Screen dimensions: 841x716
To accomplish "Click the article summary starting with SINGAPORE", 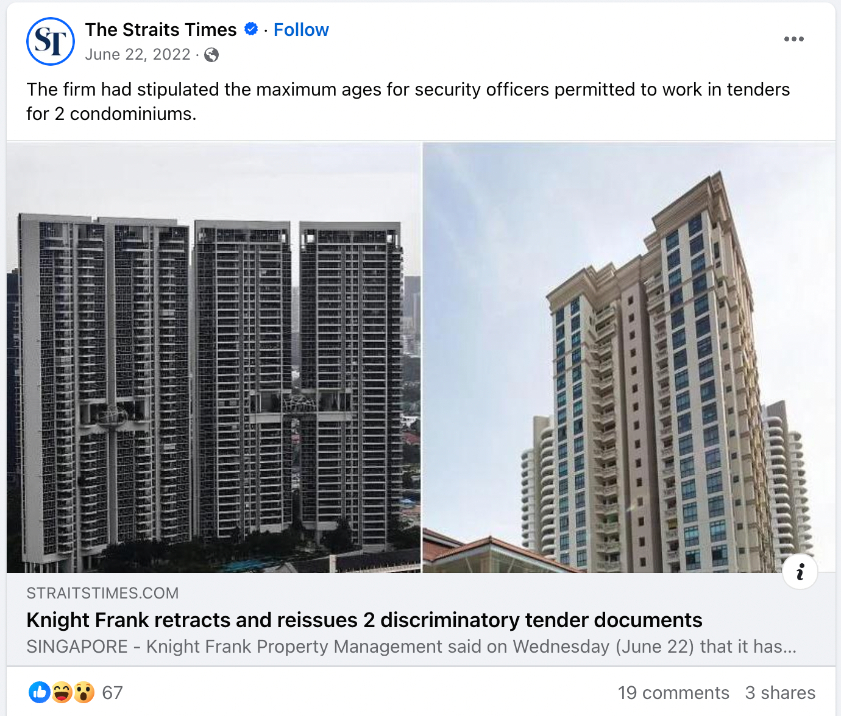I will [x=411, y=647].
